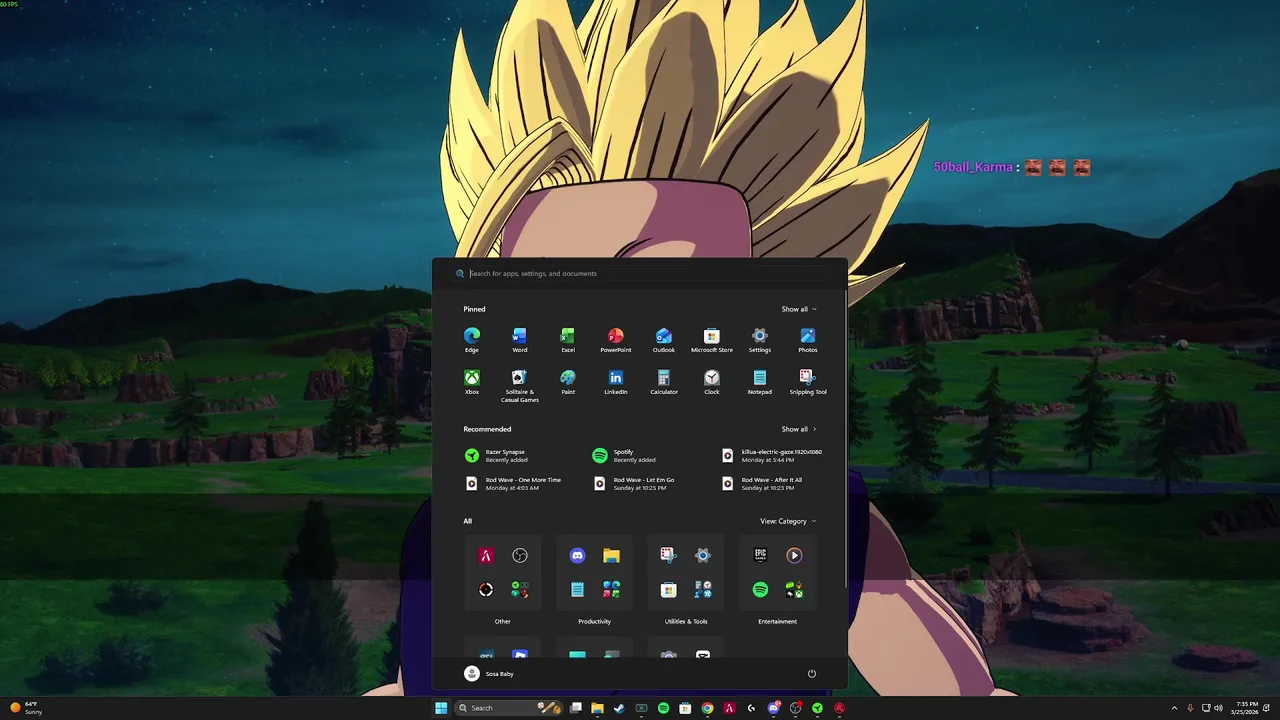Screen dimensions: 1280x720
Task: Open Steam from the taskbar
Action: pyautogui.click(x=619, y=708)
